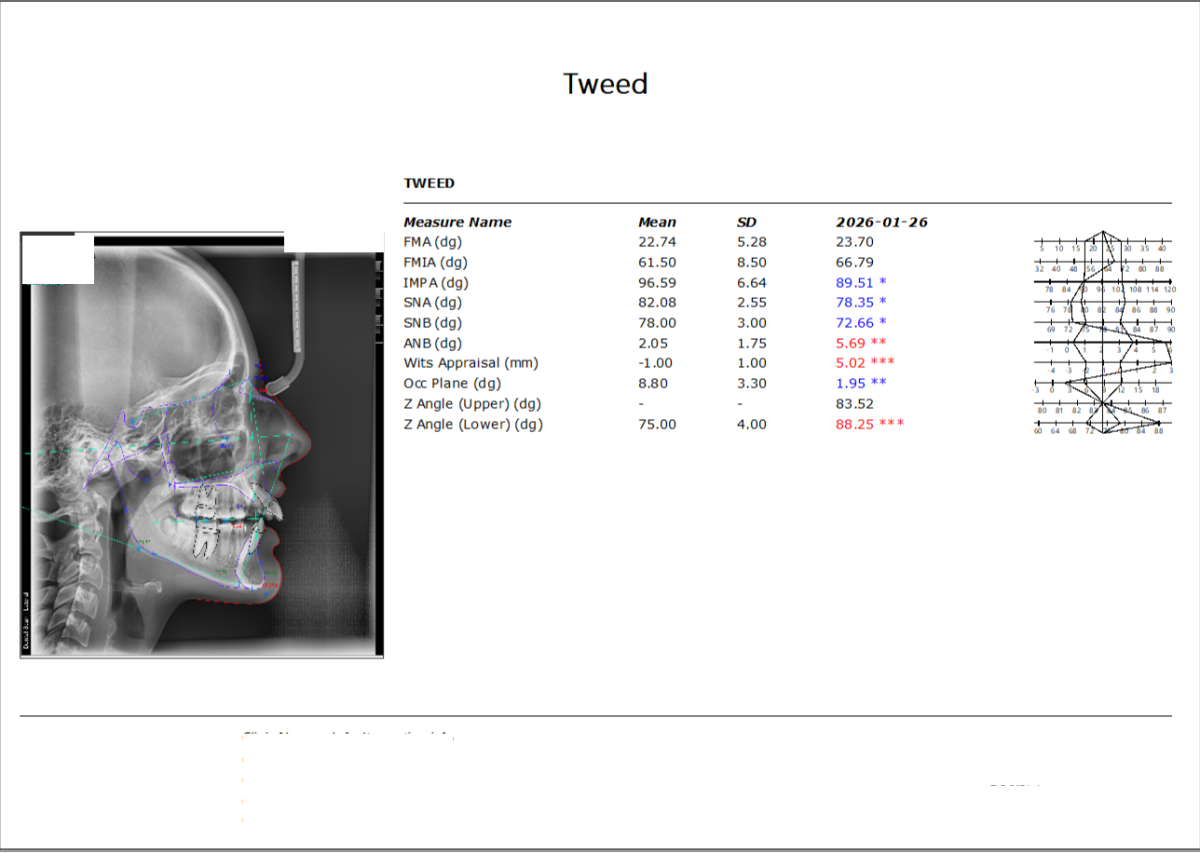
Task: Select the Z Angle (Upper) (dg) label
Action: tap(472, 404)
